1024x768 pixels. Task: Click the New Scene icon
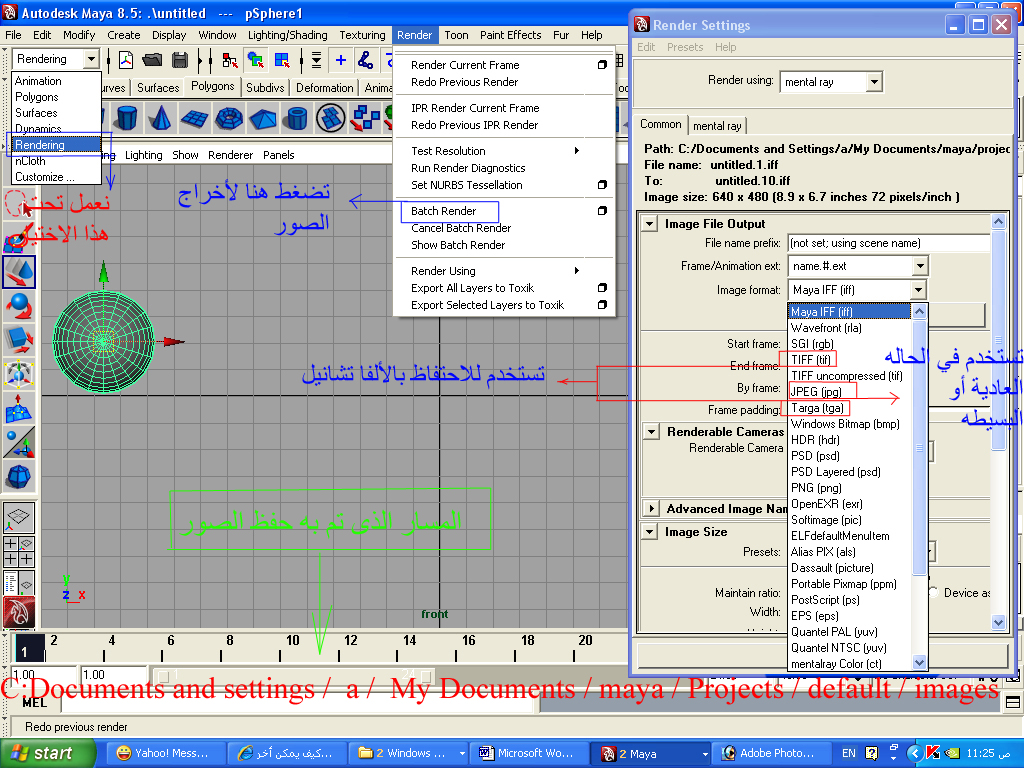point(125,60)
